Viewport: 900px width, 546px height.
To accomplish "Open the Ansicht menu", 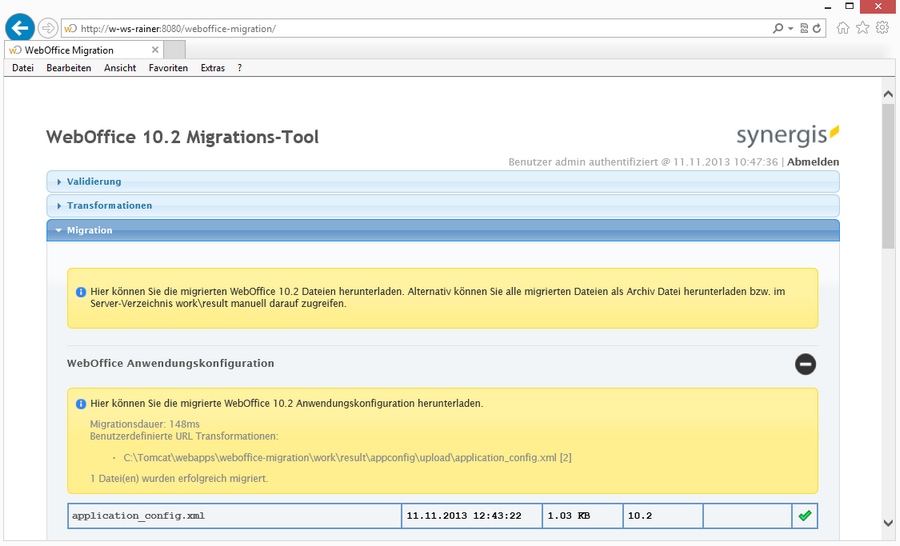I will pos(120,68).
